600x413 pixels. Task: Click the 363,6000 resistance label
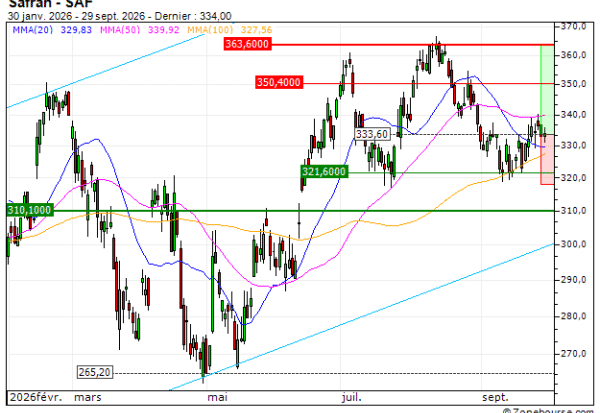[247, 44]
